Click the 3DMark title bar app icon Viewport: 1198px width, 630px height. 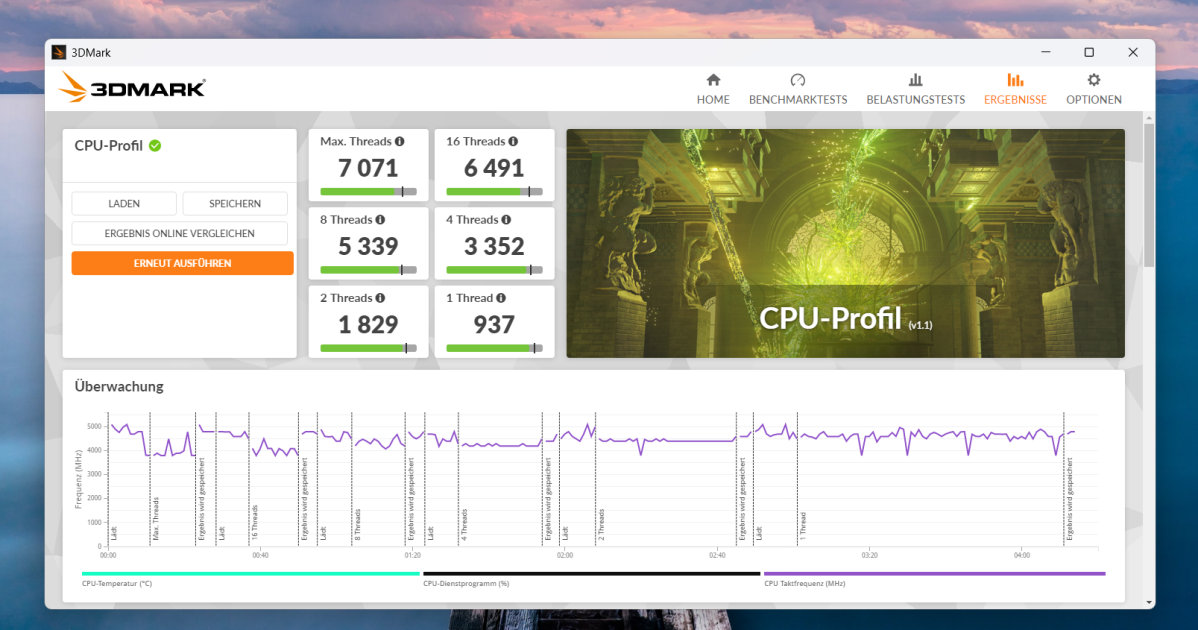[59, 53]
